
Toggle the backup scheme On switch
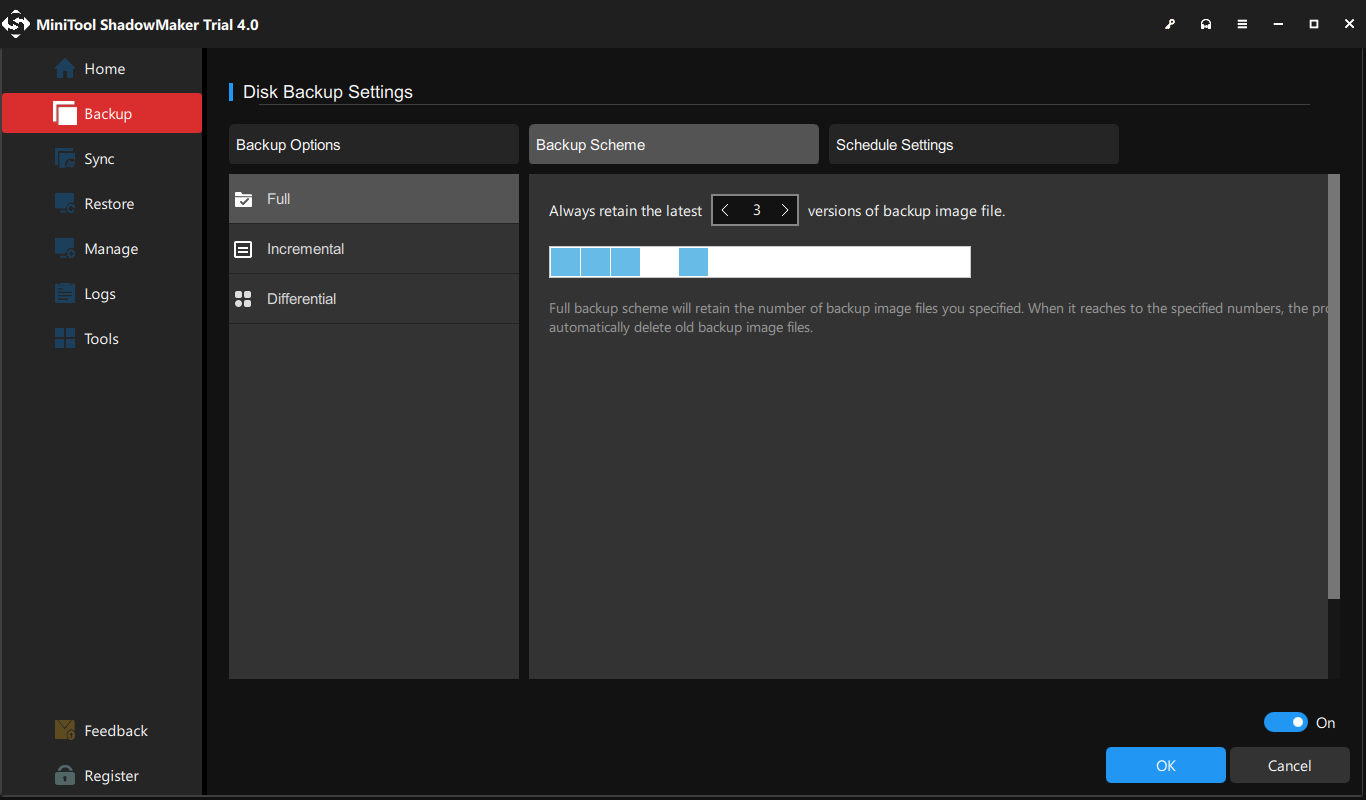pos(1286,722)
